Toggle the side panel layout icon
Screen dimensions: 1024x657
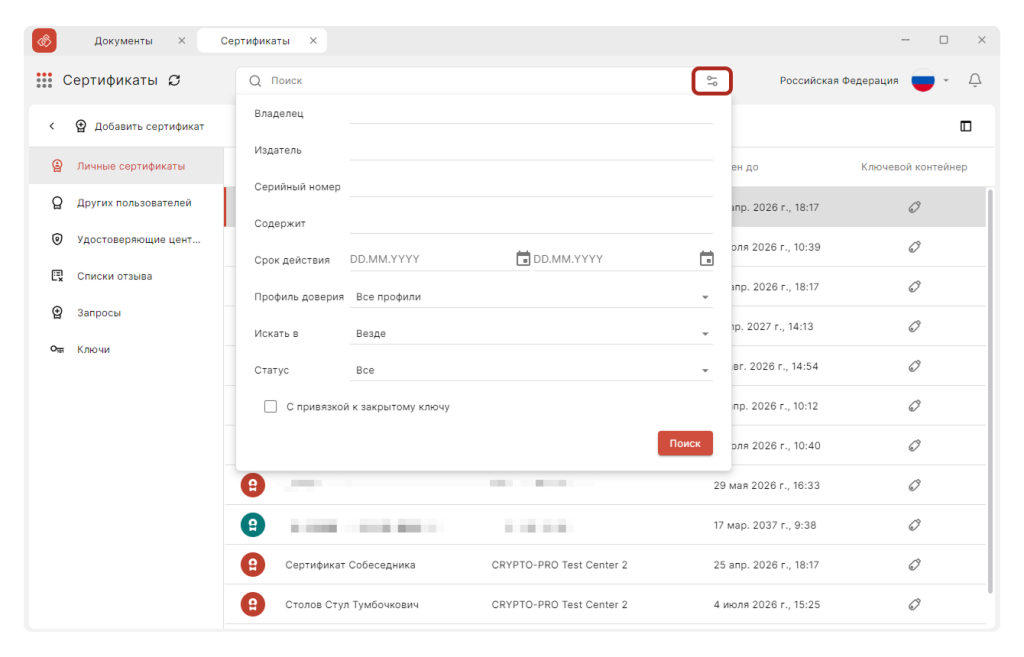point(966,126)
